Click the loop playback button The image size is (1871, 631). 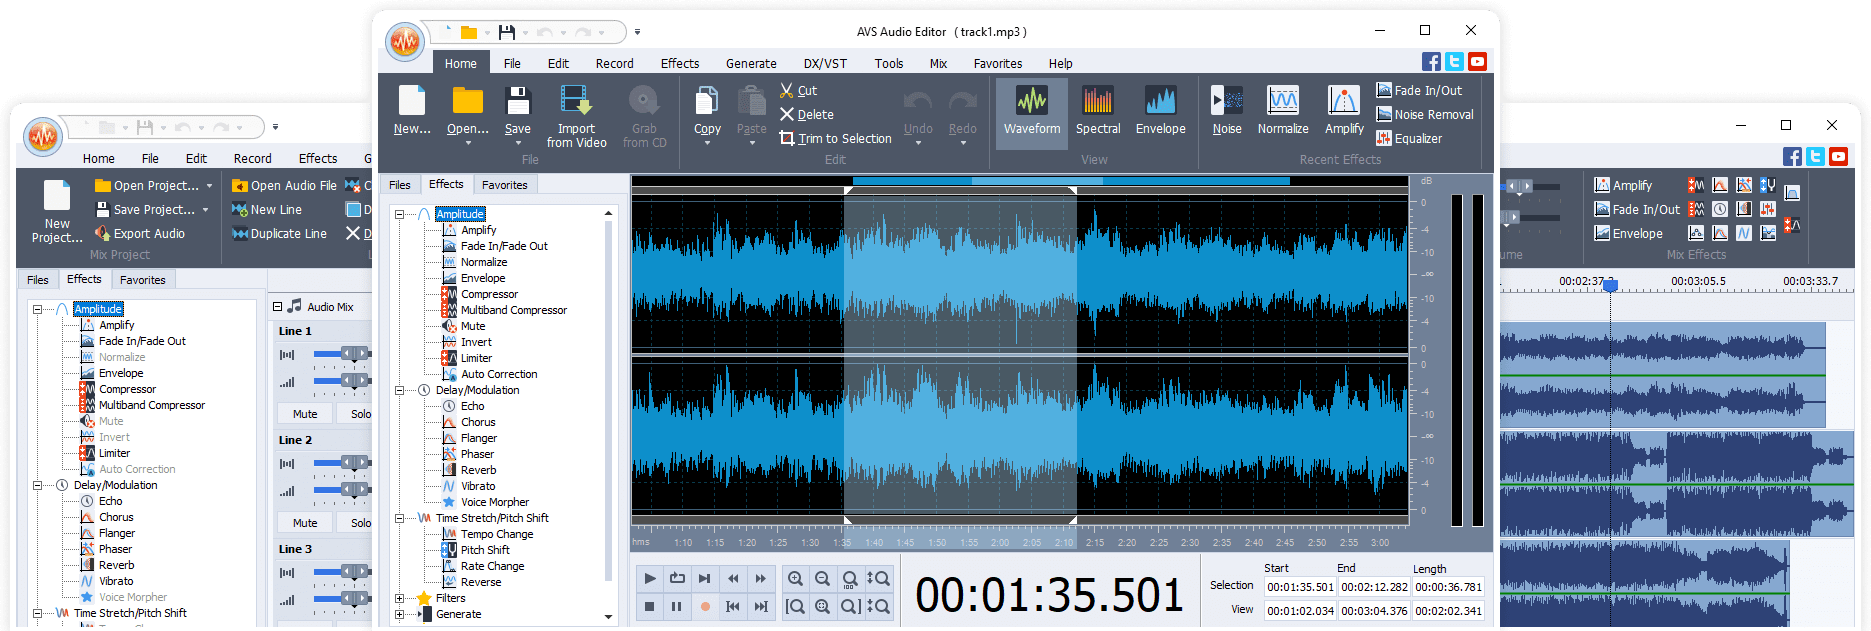(677, 578)
